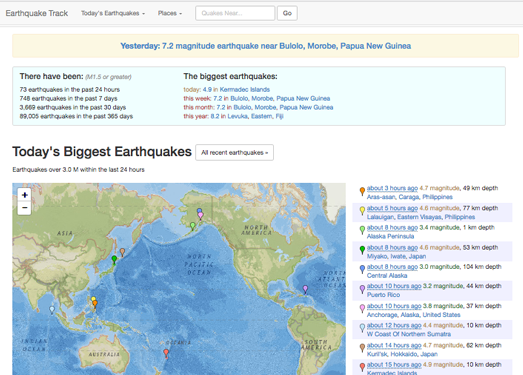Open the about 14 hours ago quake link
523x375 pixels.
point(394,346)
